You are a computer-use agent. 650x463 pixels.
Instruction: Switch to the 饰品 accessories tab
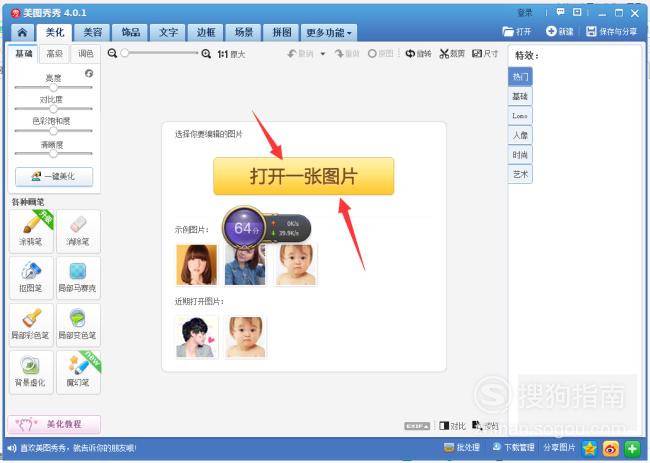[x=131, y=33]
